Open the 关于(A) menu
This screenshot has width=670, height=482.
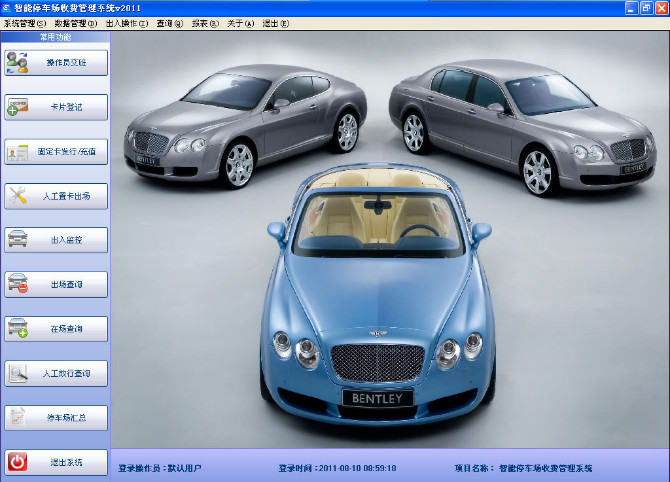(x=241, y=24)
